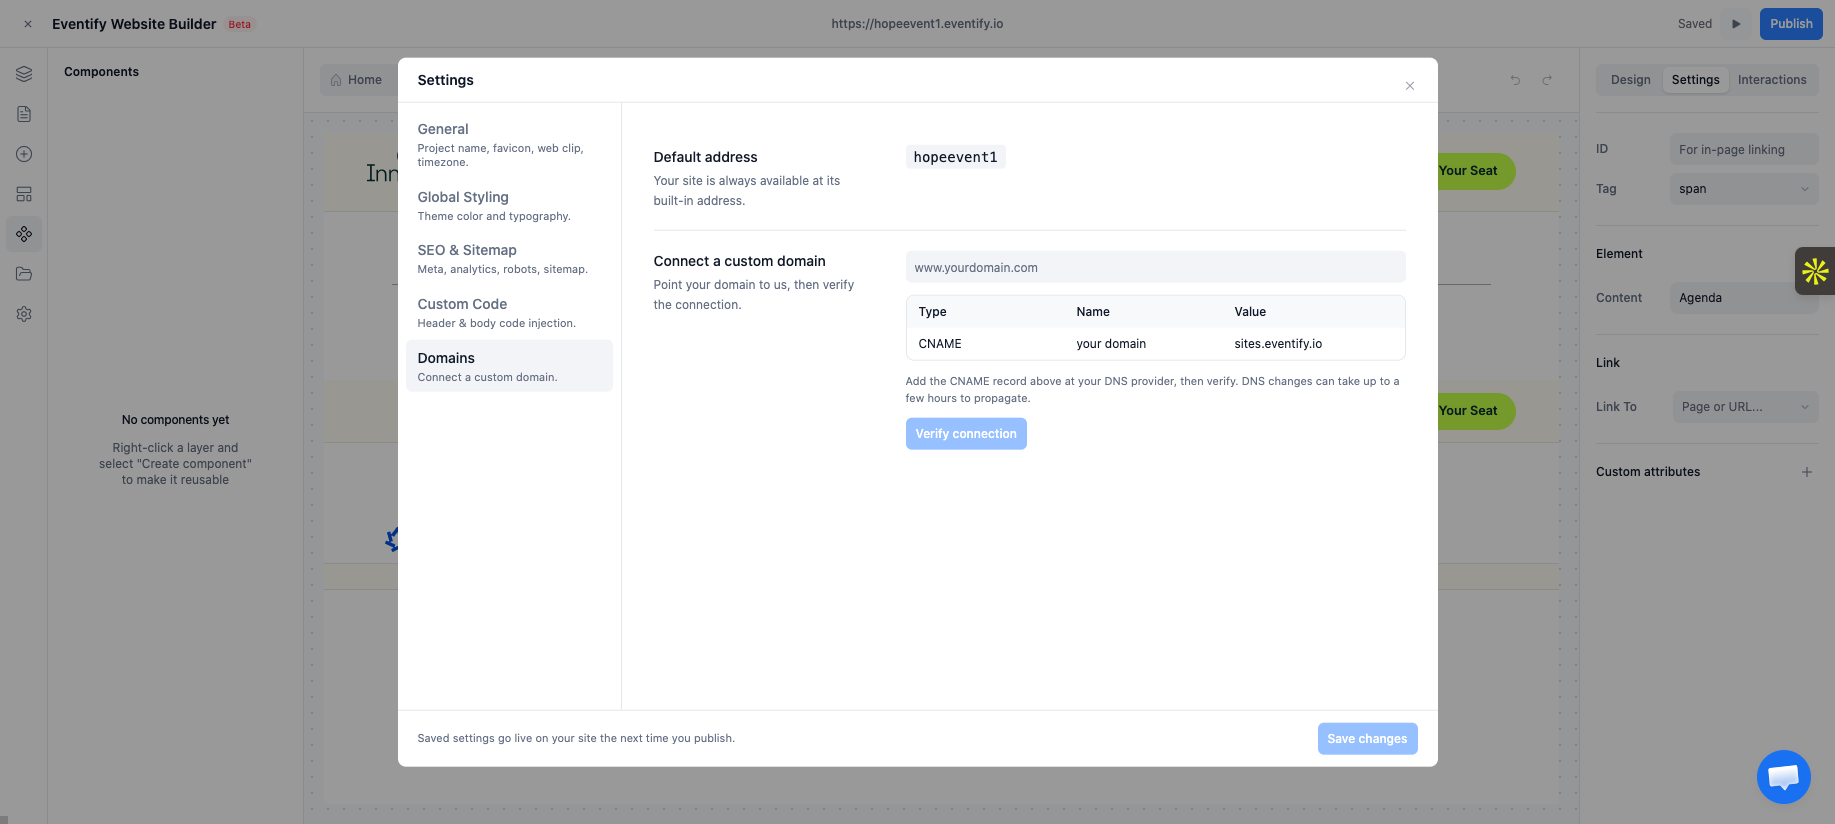Screen dimensions: 1835x824
Task: Click the hopeevent1 default address
Action: [955, 157]
